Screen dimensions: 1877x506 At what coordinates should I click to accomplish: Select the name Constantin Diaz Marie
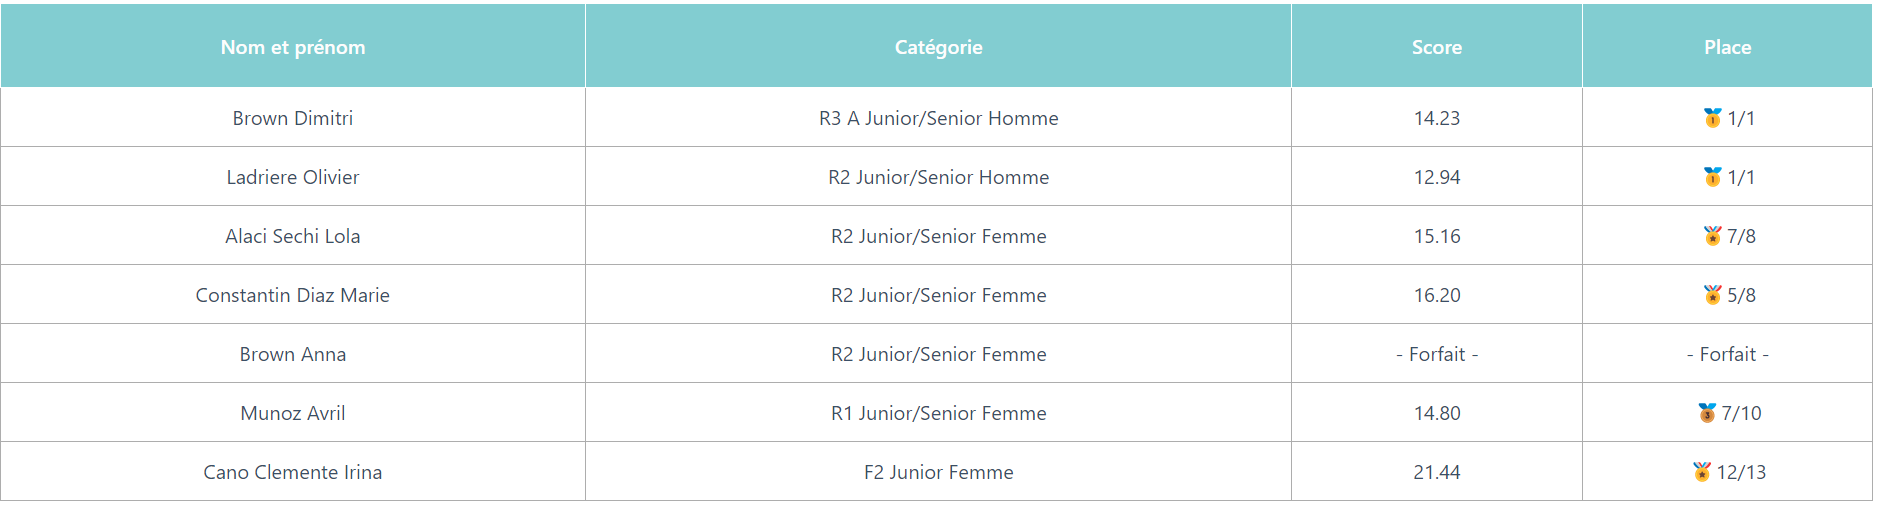(x=293, y=295)
